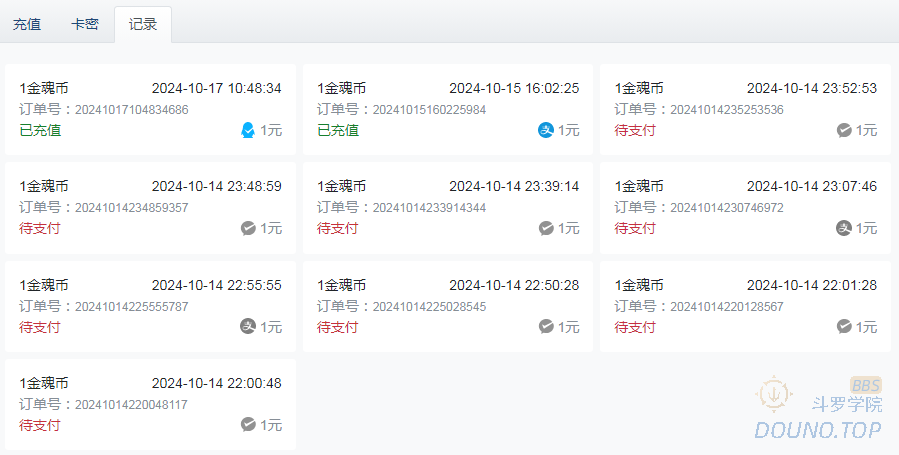The height and width of the screenshot is (455, 899).
Task: Click WeChat pay icon on 22:01:28 order
Action: point(844,326)
